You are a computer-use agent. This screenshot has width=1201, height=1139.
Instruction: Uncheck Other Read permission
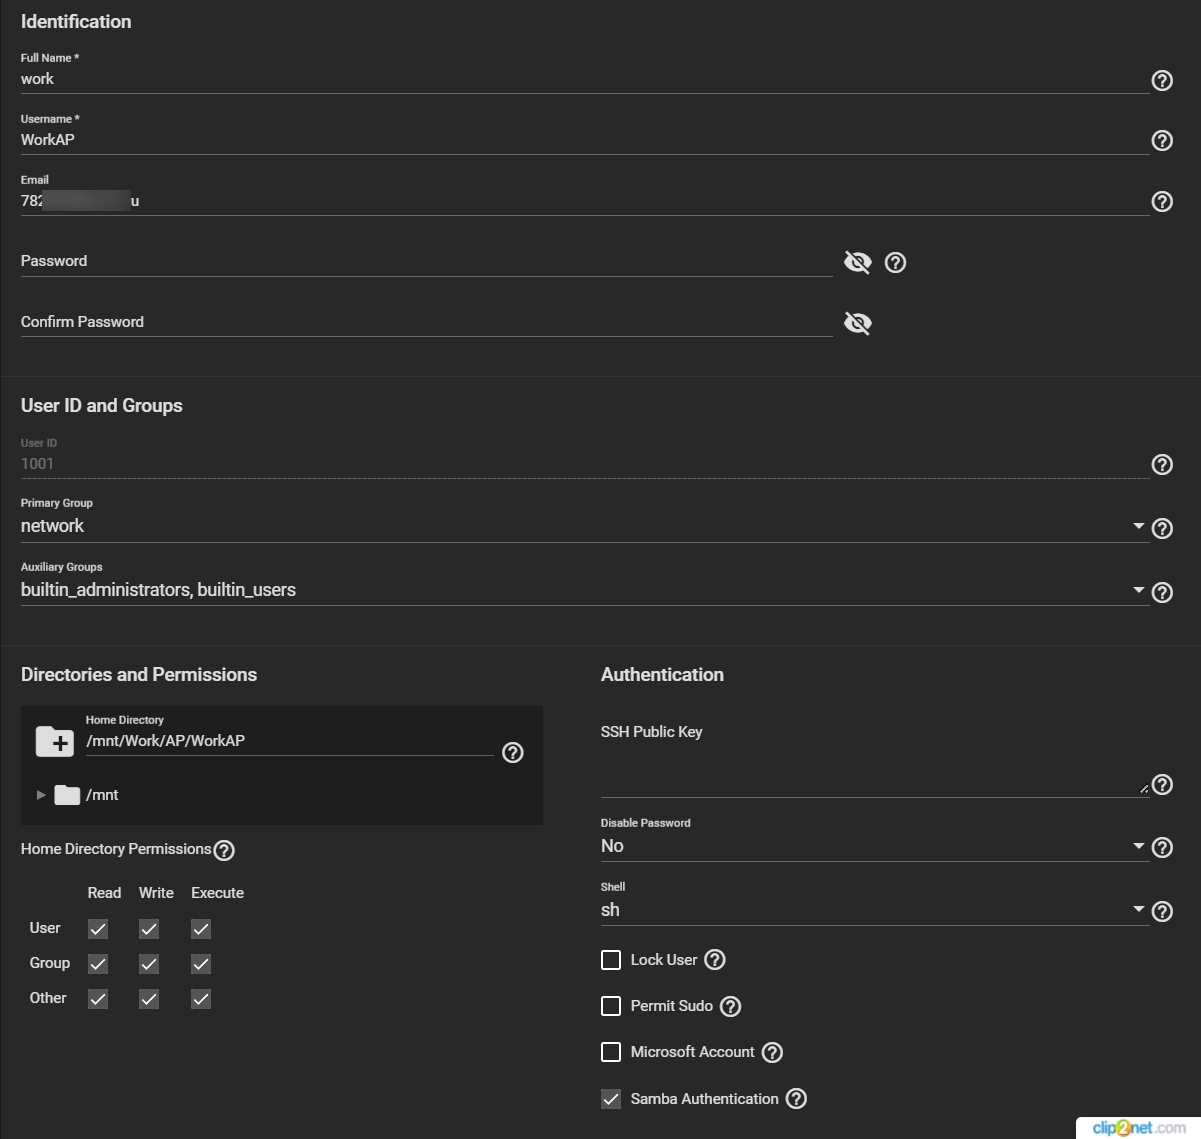[x=98, y=999]
